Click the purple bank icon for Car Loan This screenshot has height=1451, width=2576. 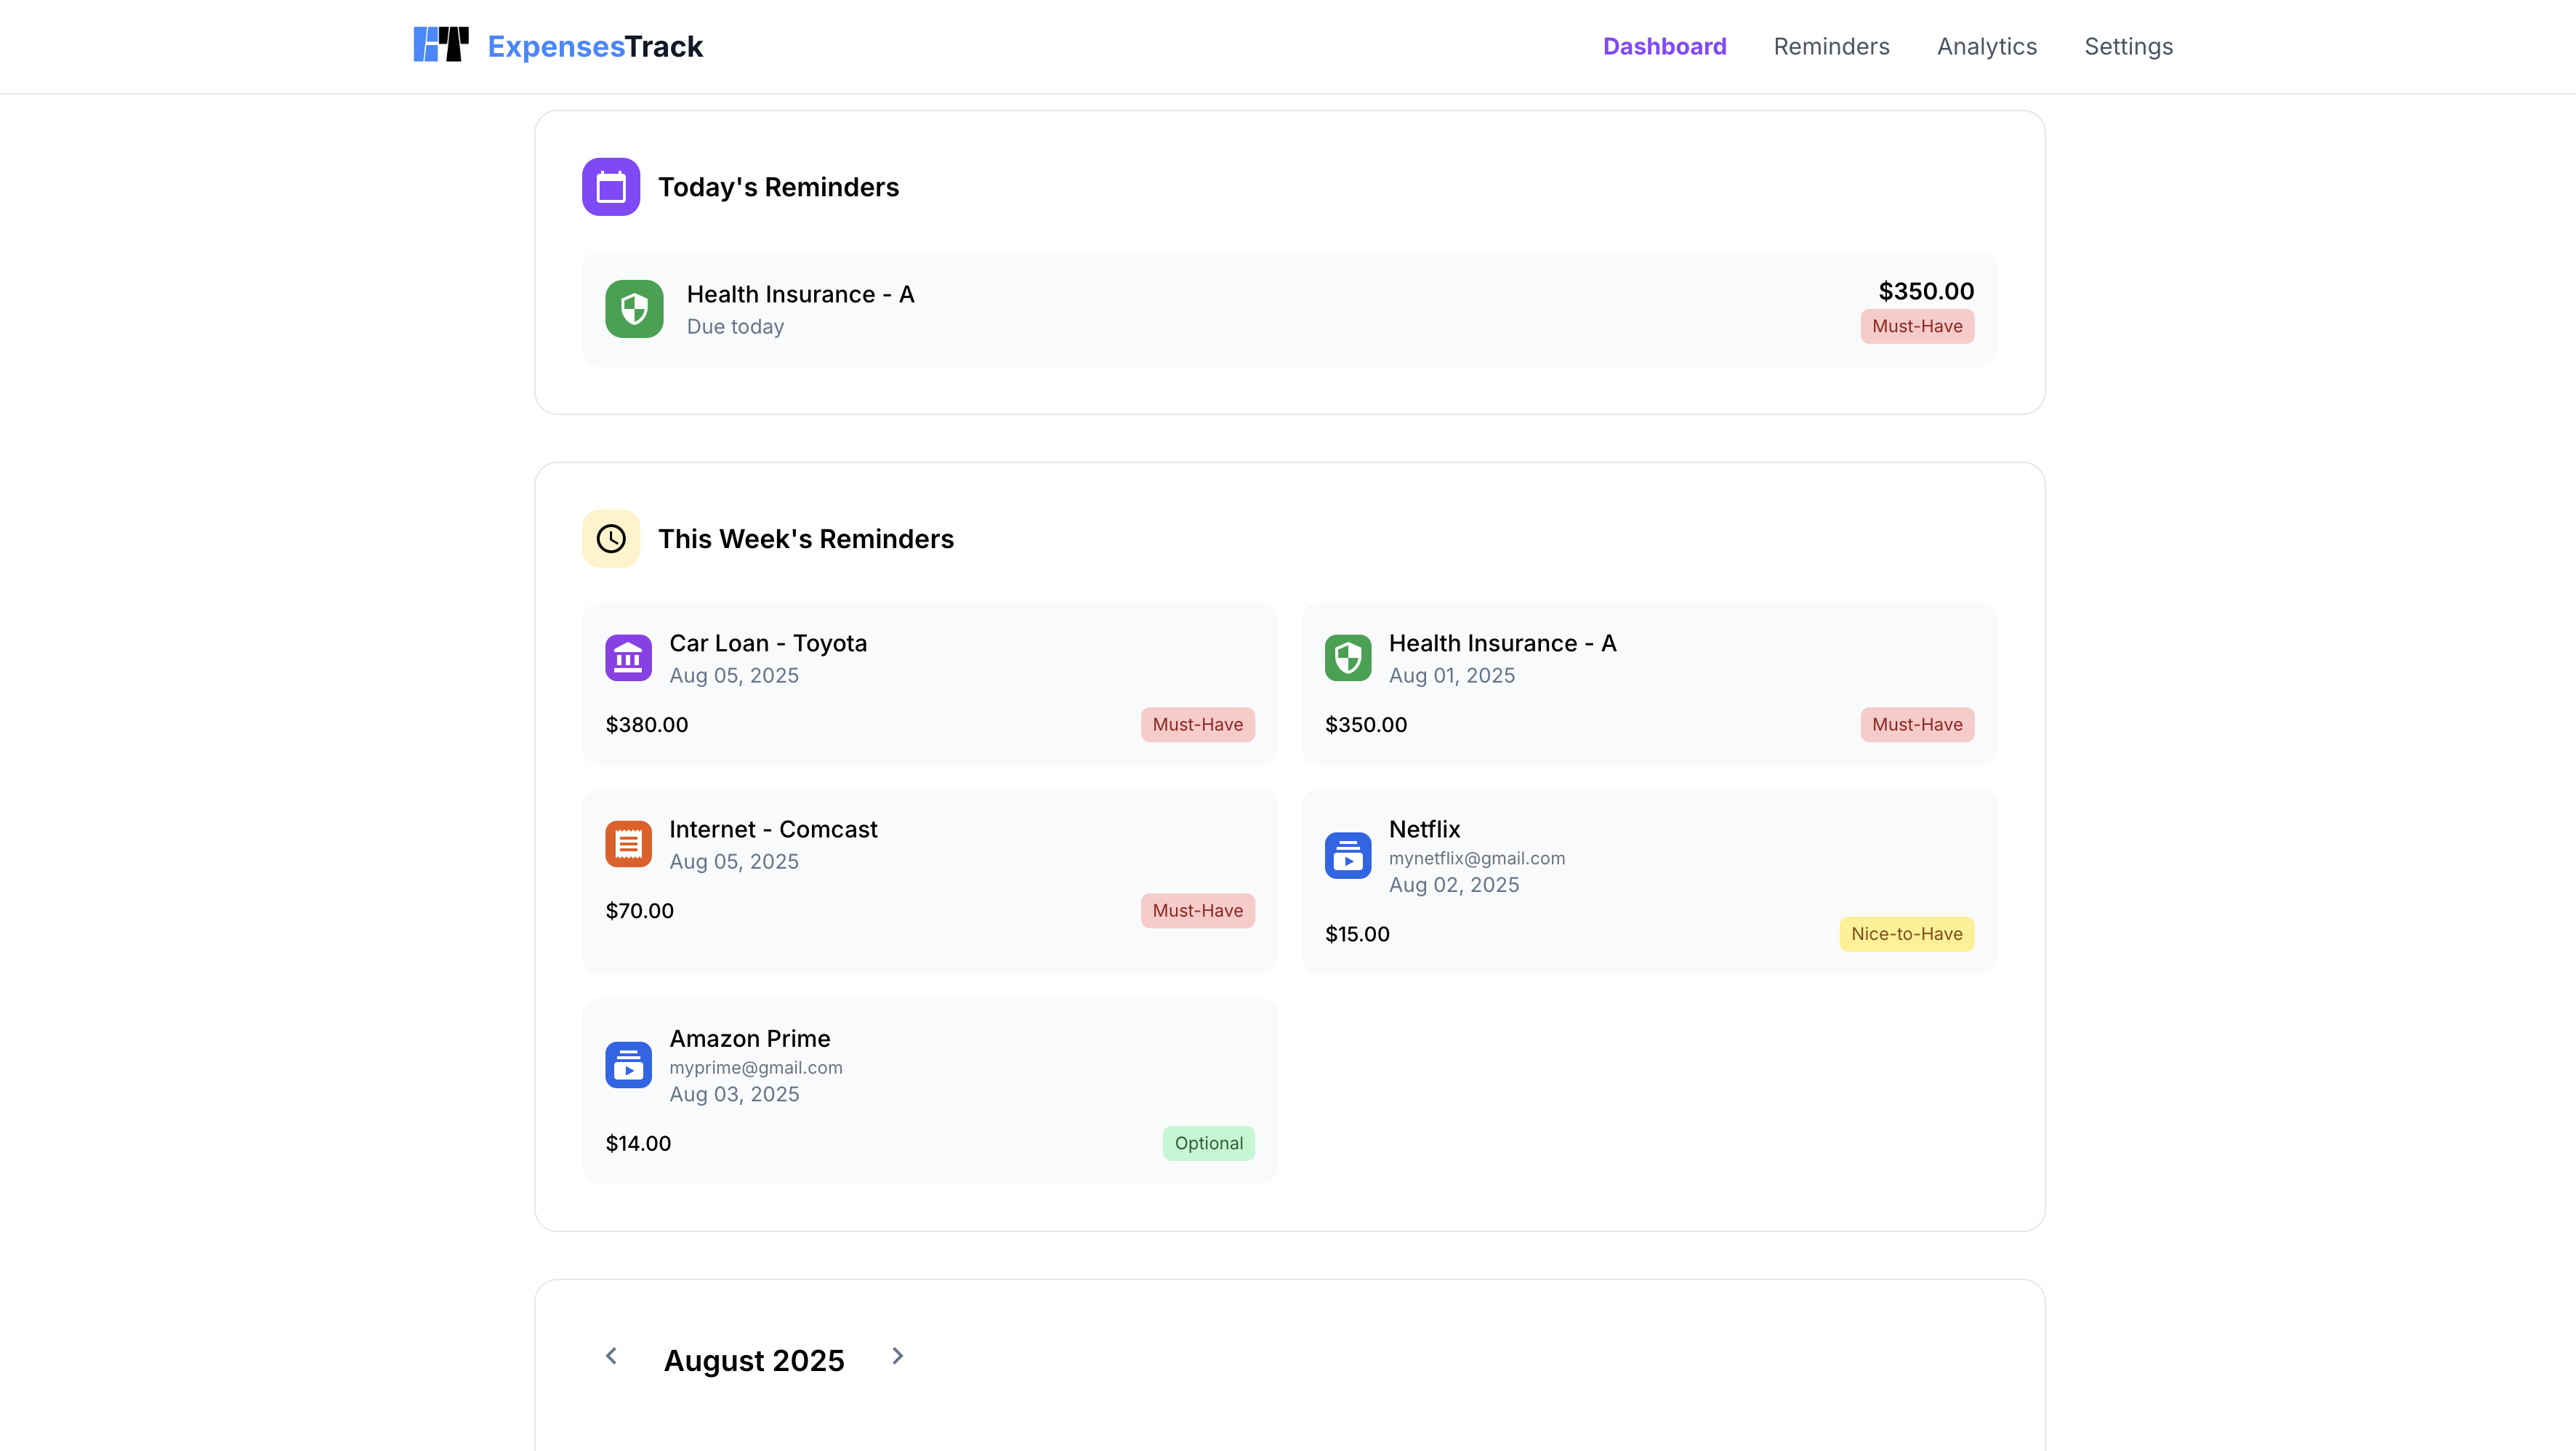coord(628,658)
